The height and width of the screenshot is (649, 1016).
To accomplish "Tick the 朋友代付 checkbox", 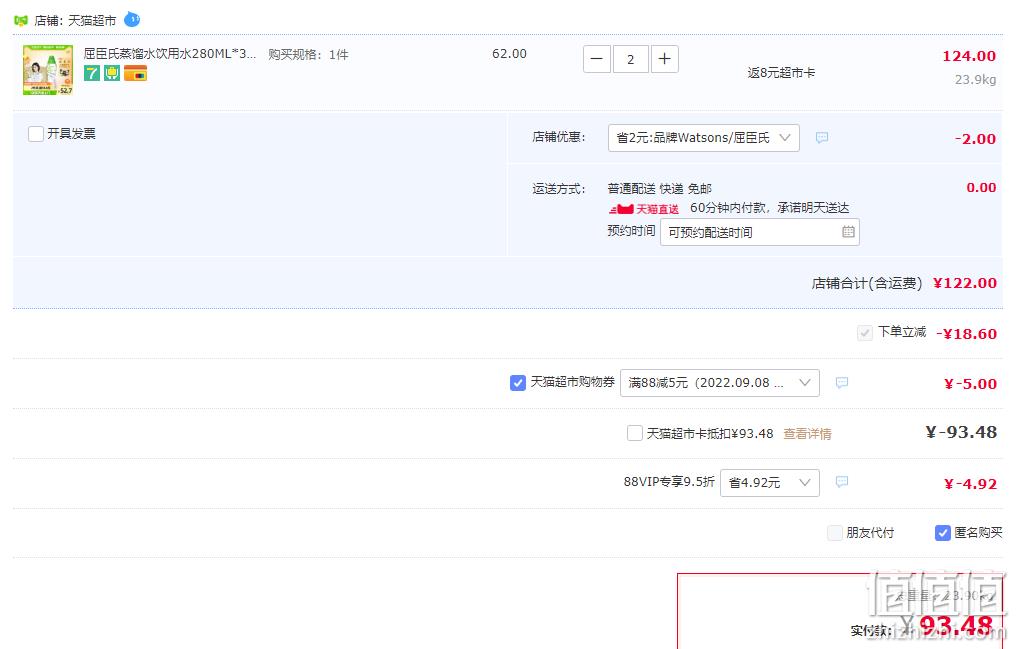I will pos(835,533).
